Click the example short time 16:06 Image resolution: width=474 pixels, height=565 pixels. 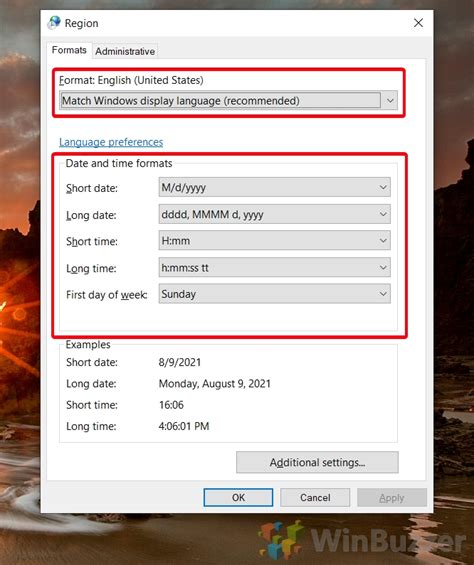pos(171,405)
